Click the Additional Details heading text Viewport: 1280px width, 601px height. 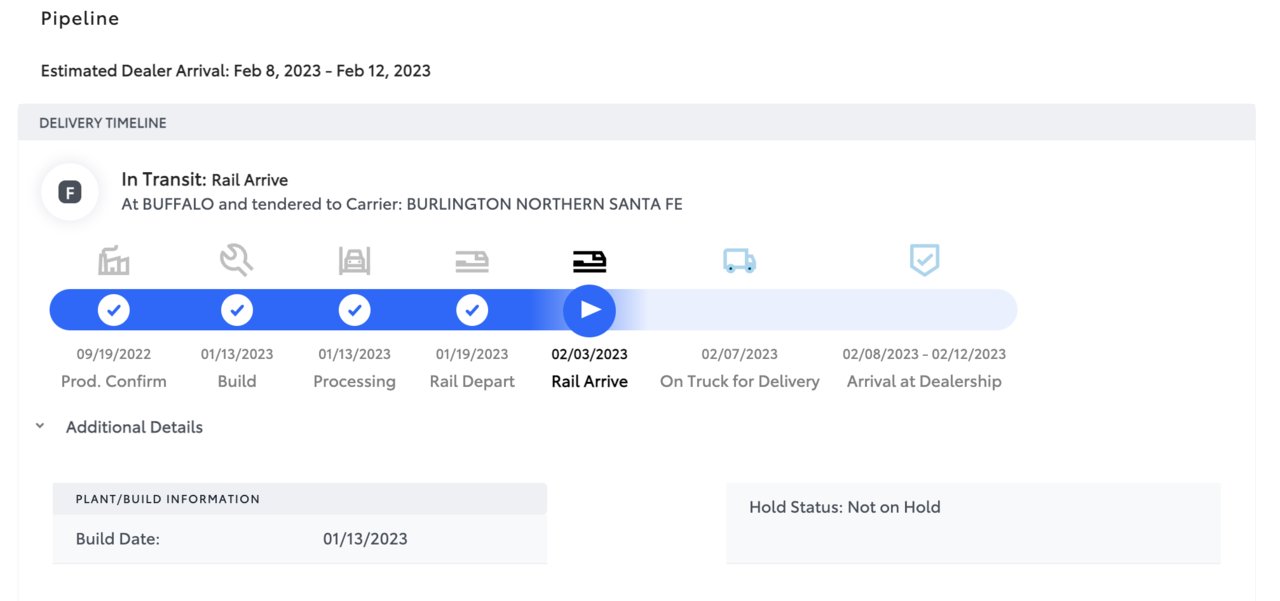tap(134, 427)
